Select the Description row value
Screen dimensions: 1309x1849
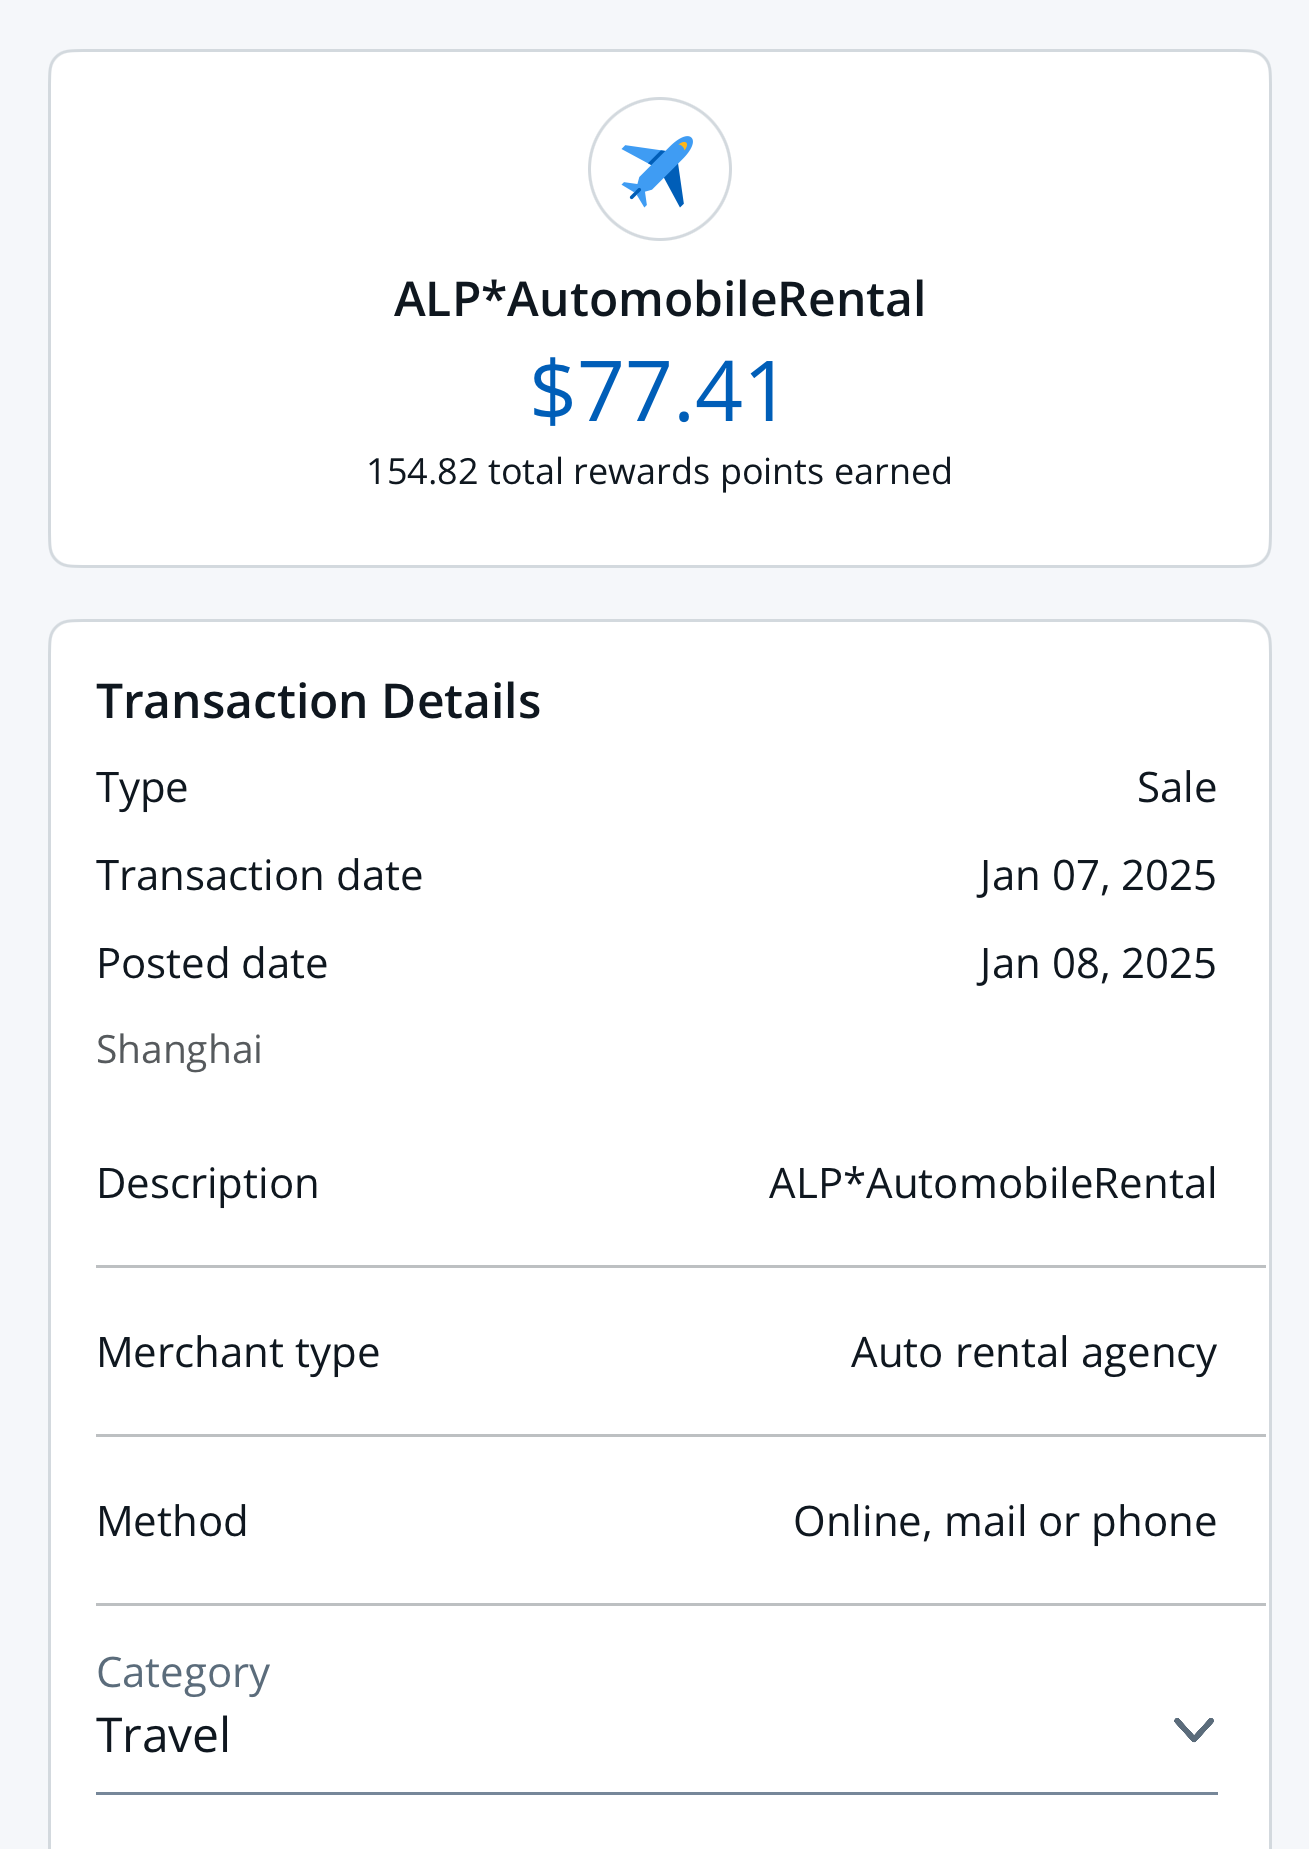pyautogui.click(x=992, y=1183)
